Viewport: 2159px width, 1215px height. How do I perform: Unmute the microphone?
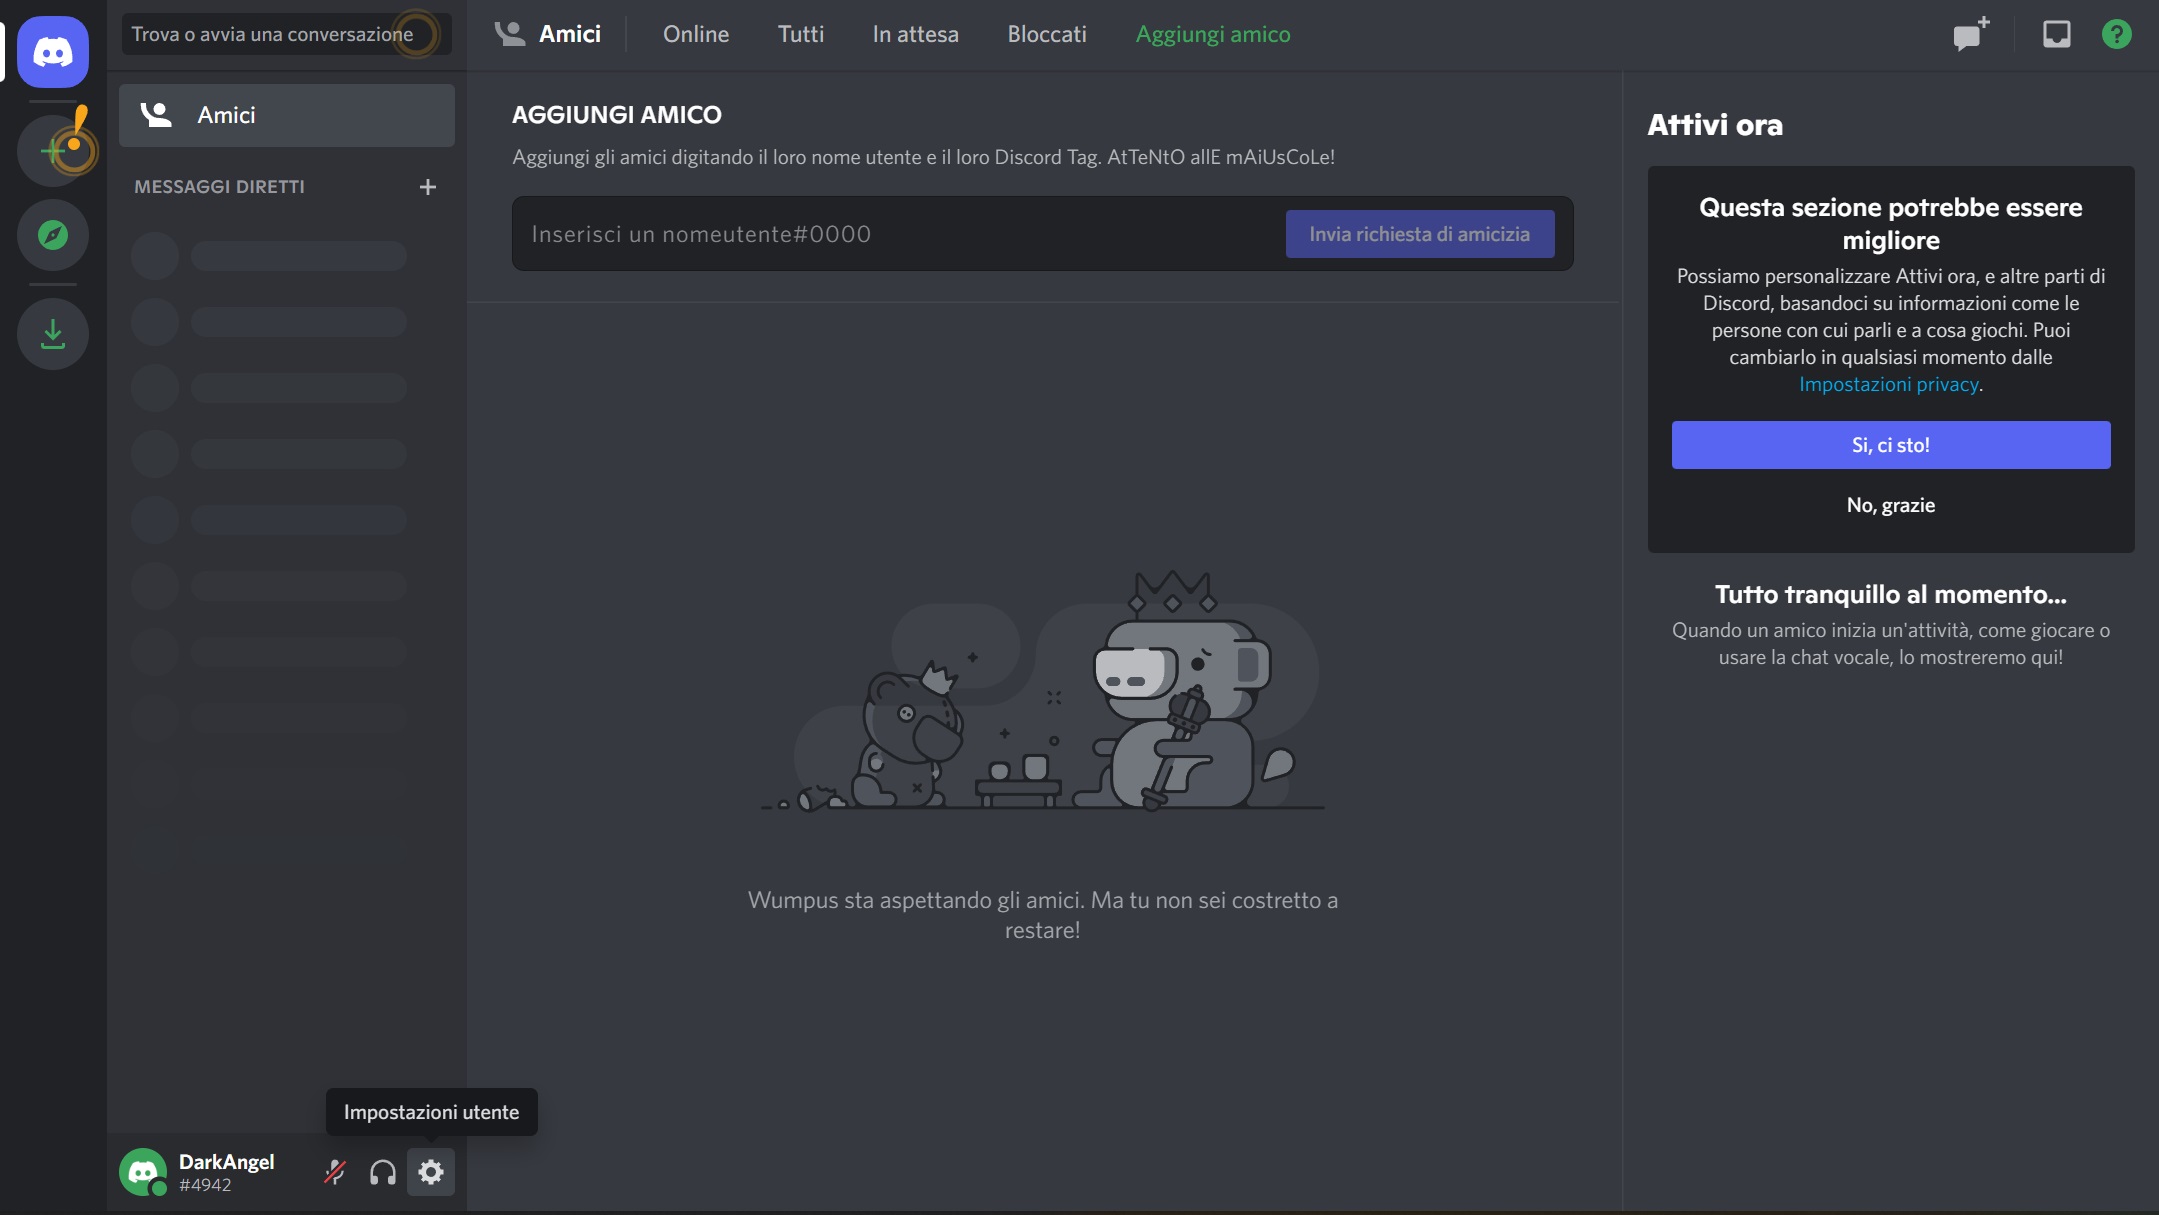coord(334,1171)
